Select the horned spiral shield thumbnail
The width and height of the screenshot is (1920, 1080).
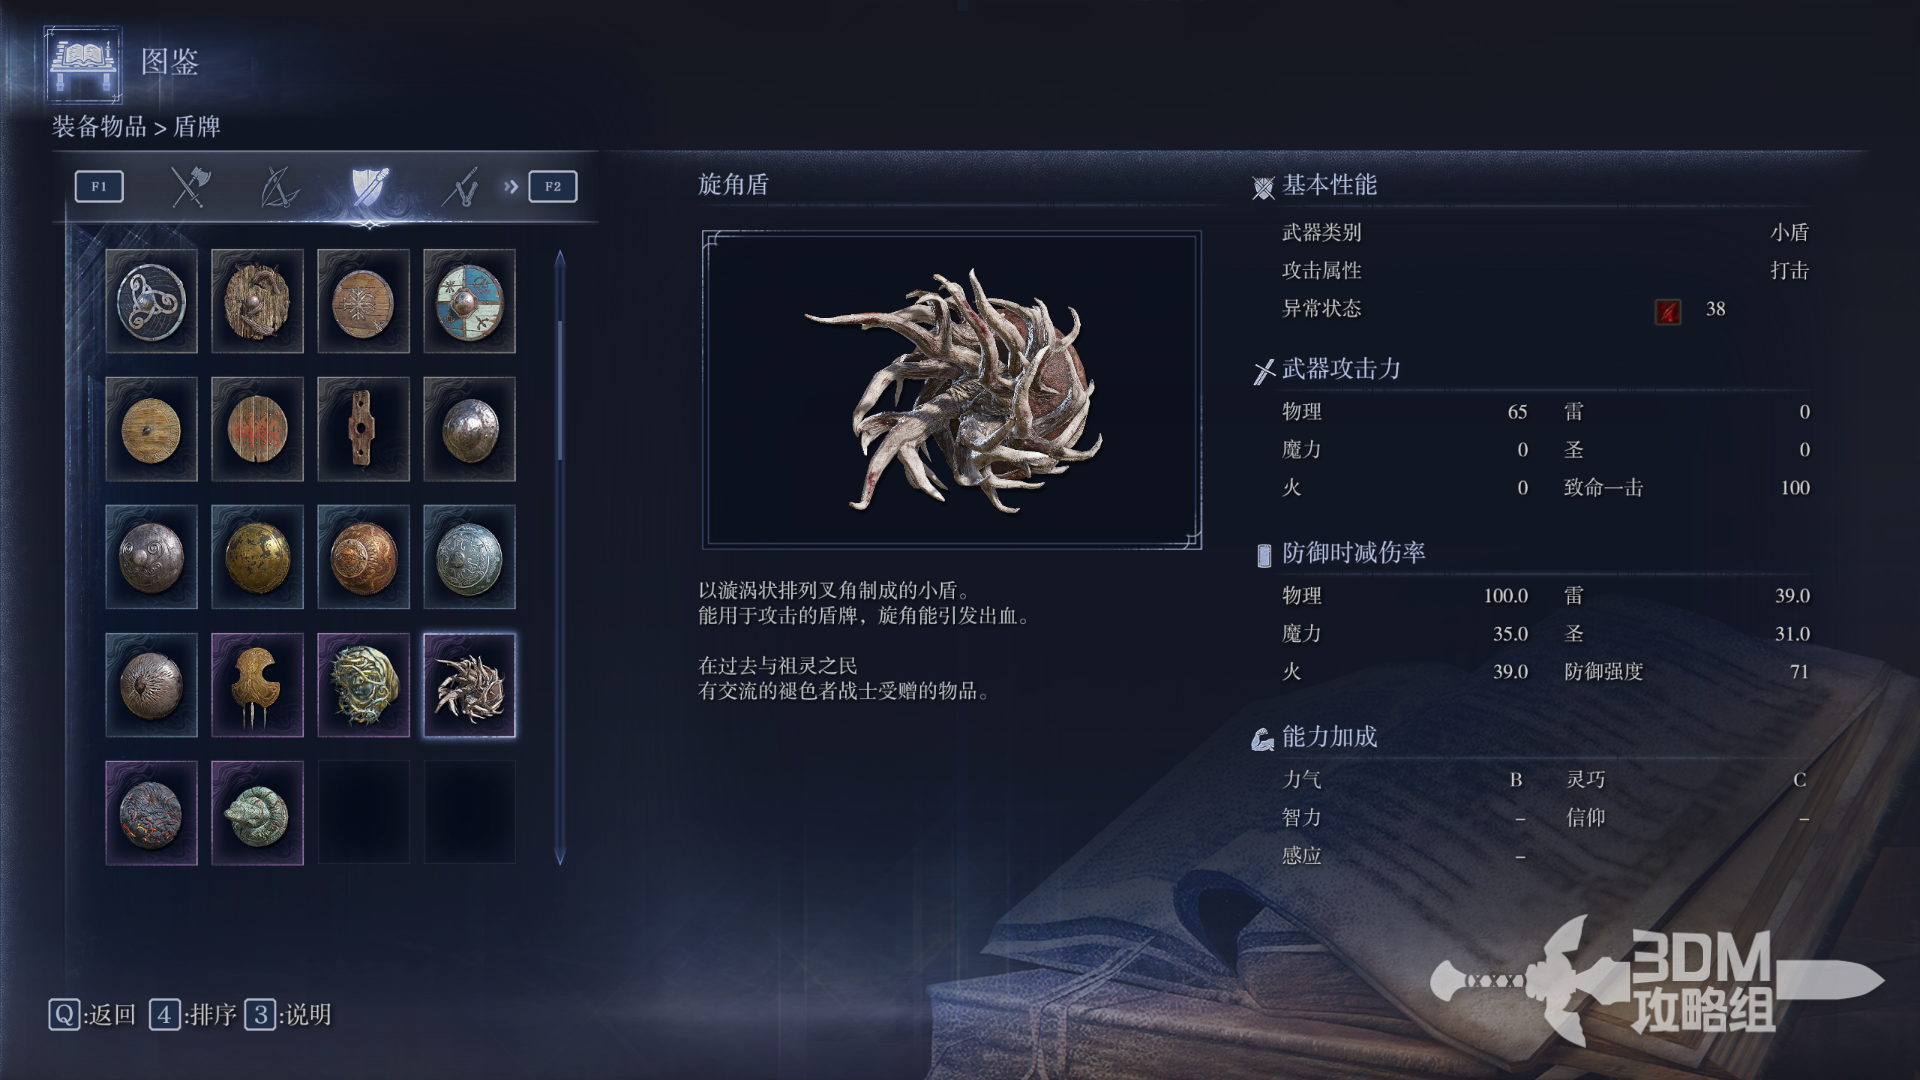point(469,685)
